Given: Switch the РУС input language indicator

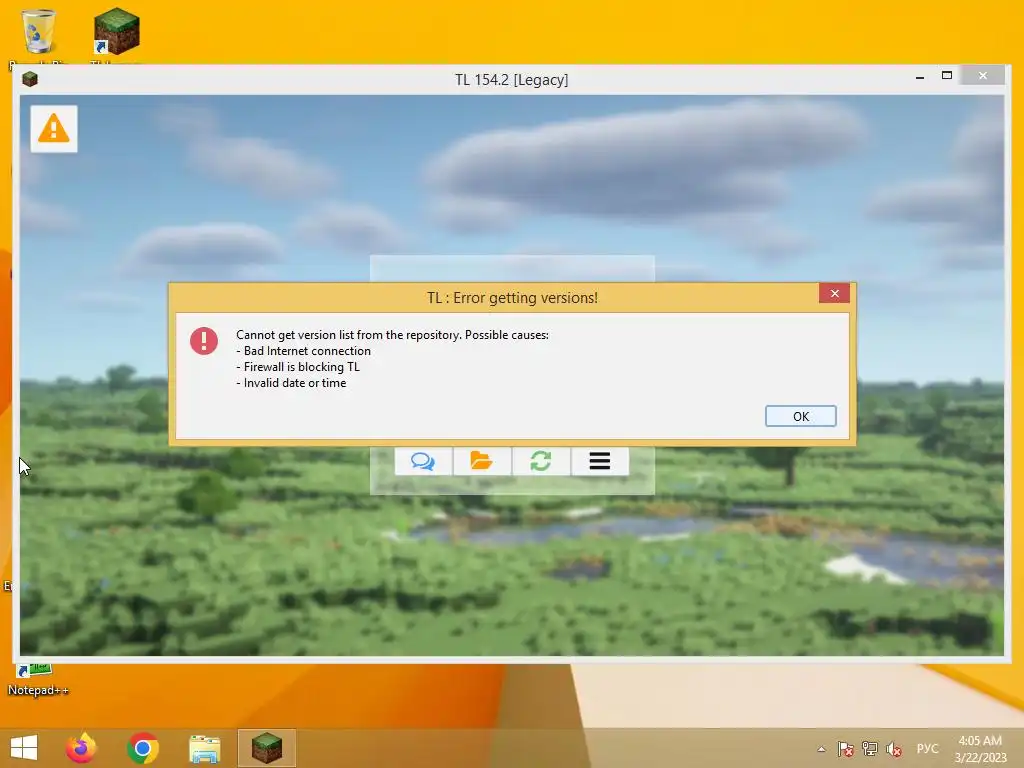Looking at the screenshot, I should pos(927,749).
